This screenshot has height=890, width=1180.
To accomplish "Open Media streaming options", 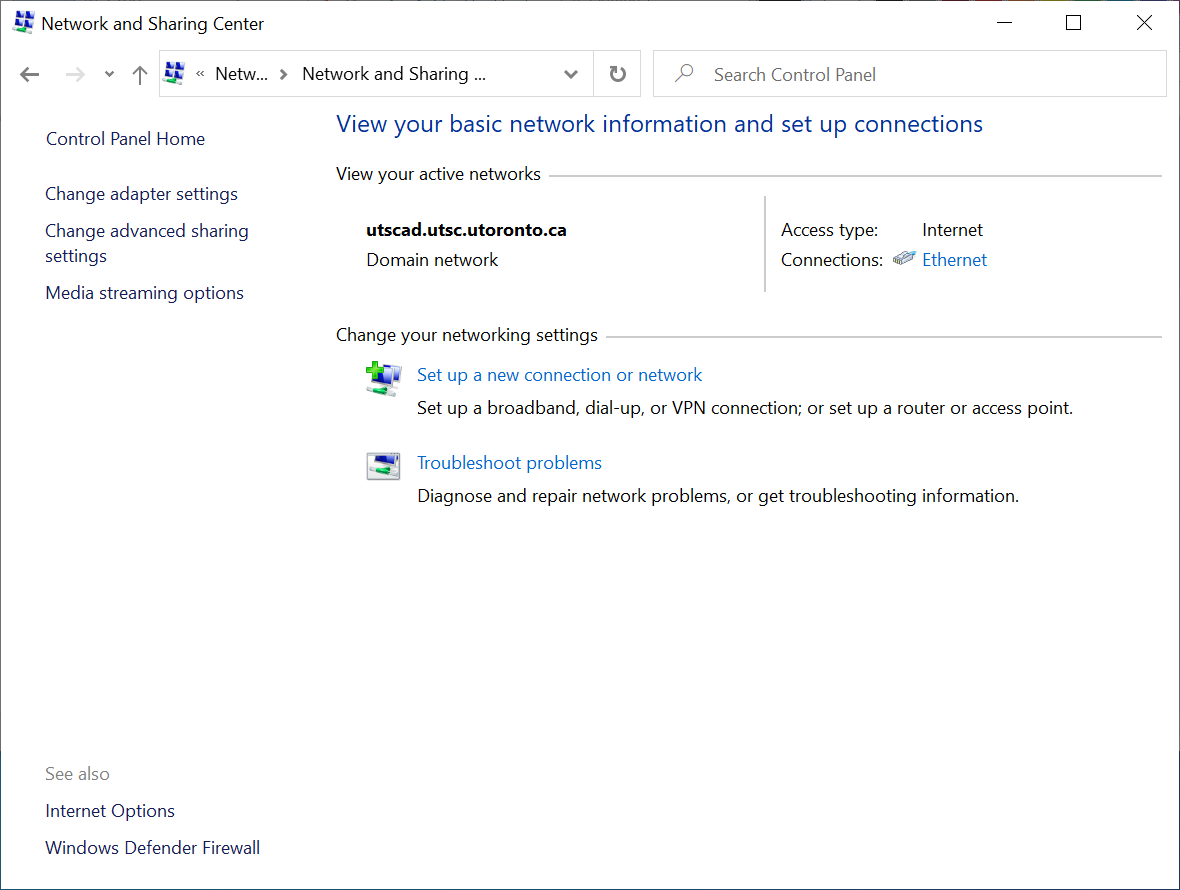I will pos(144,293).
